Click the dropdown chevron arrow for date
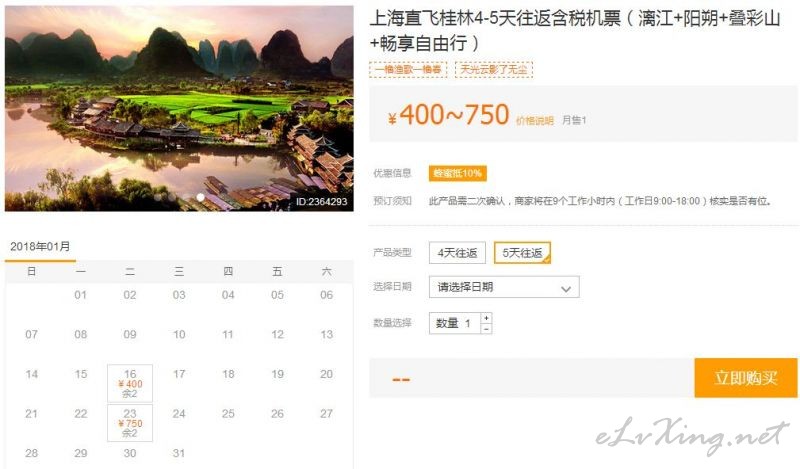The image size is (800, 469). (565, 289)
